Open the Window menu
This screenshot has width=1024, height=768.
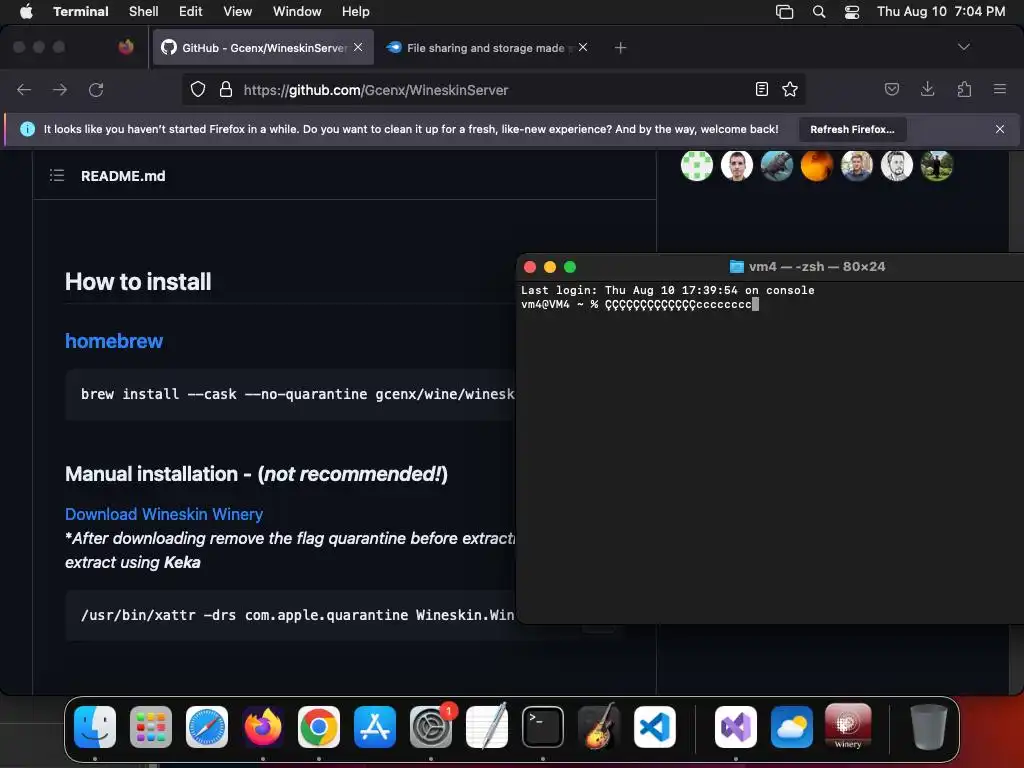pyautogui.click(x=296, y=11)
